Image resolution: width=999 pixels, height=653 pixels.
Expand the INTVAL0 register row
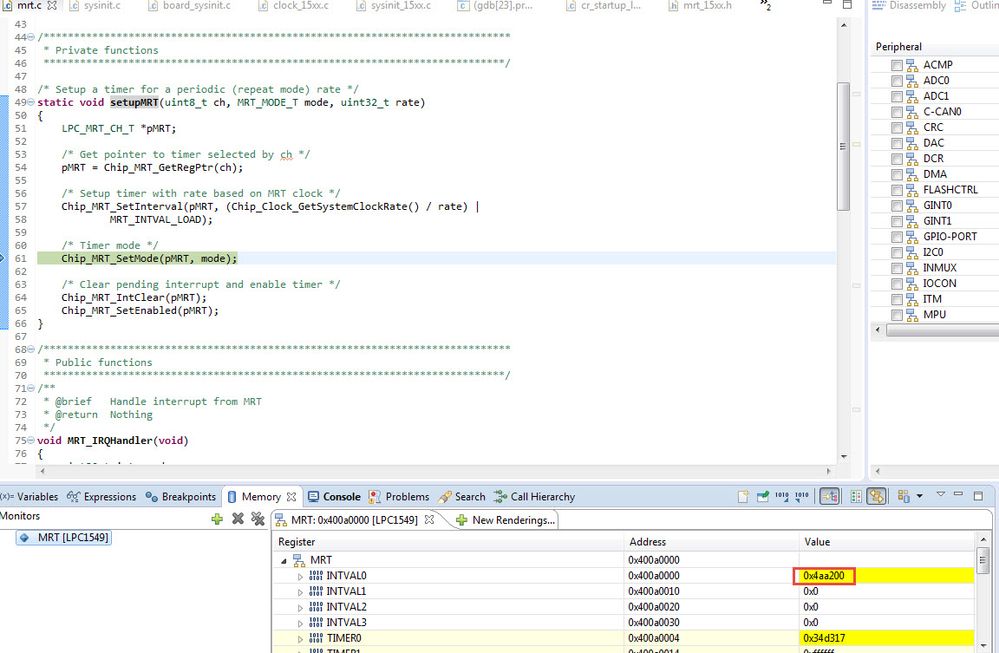(x=300, y=576)
